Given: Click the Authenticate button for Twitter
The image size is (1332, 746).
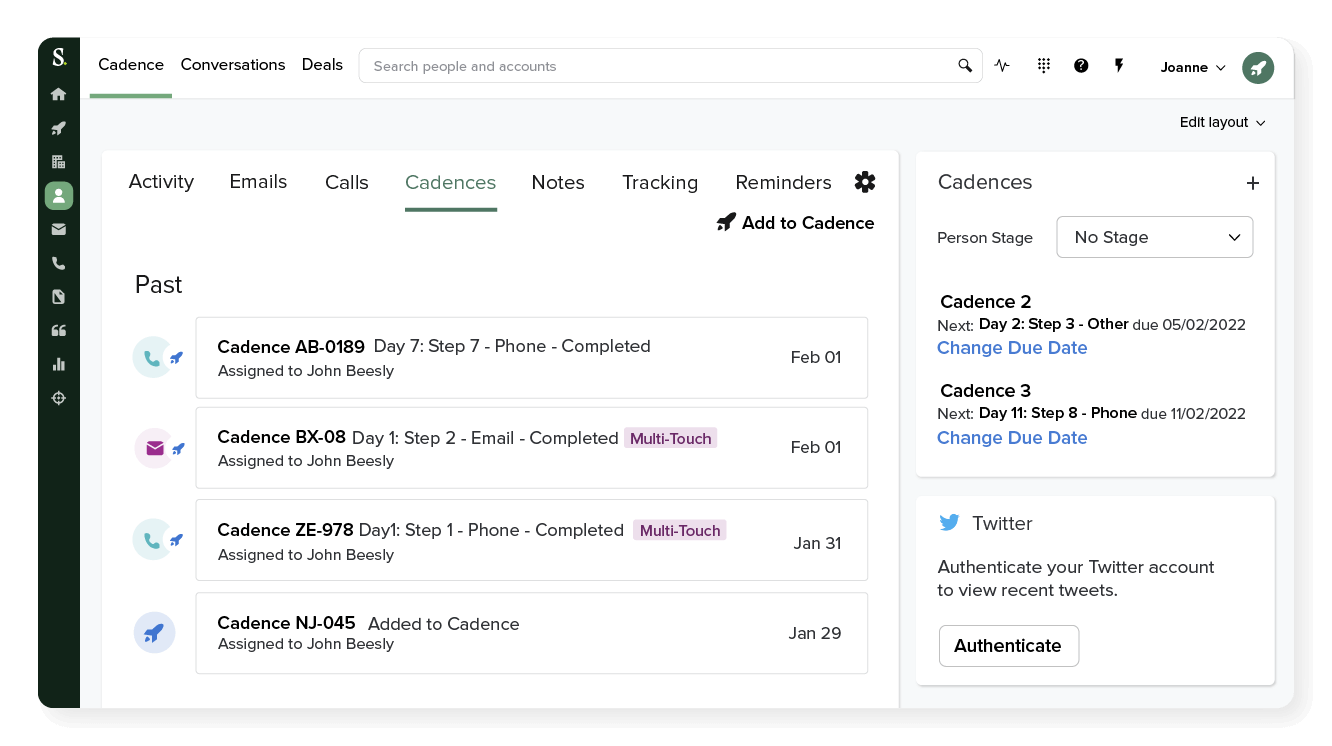Looking at the screenshot, I should click(x=1008, y=646).
